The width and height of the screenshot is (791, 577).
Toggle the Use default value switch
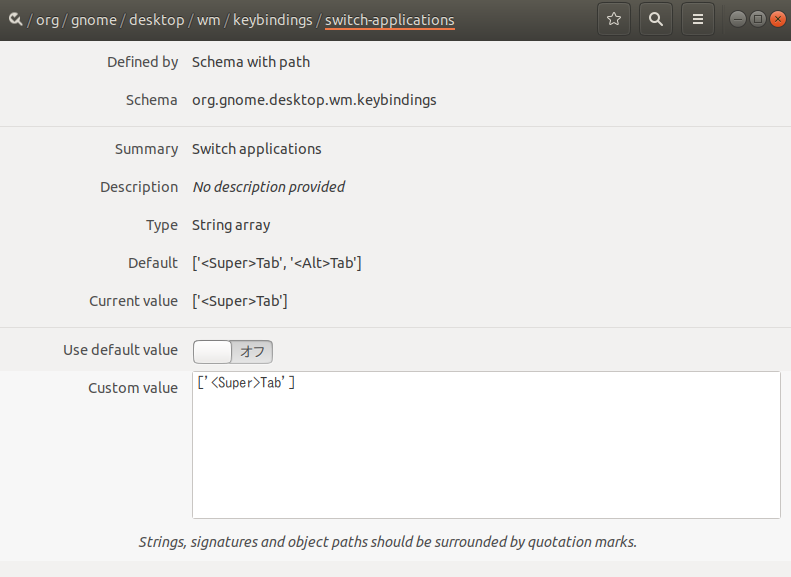click(x=233, y=352)
